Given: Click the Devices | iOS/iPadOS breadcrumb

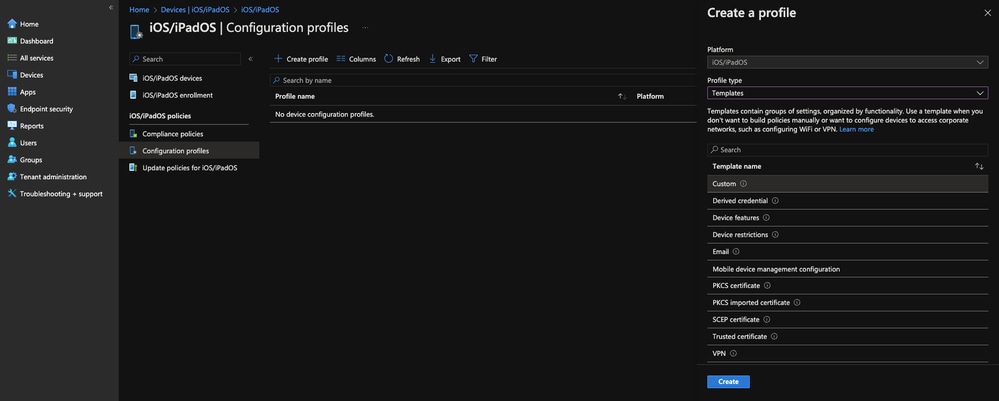Looking at the screenshot, I should 195,10.
